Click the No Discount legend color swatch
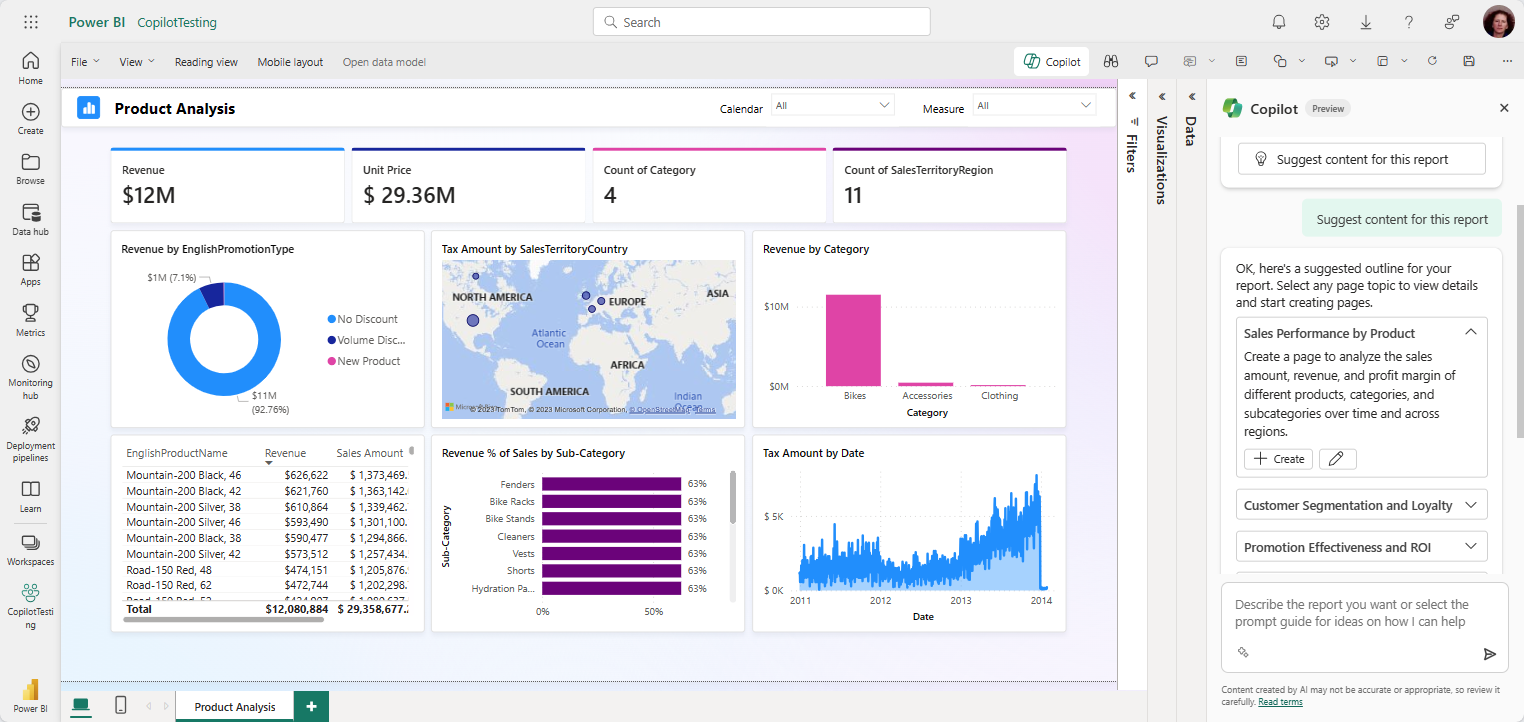 [x=332, y=319]
